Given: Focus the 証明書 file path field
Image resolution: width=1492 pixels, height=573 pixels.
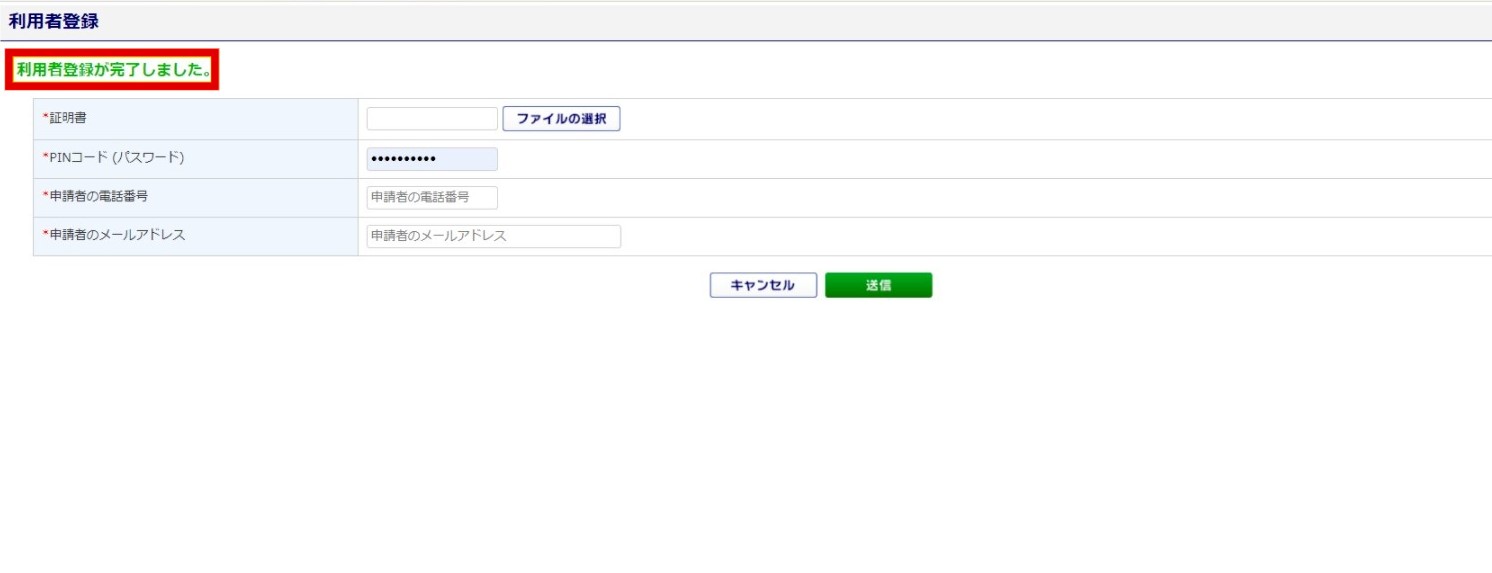Looking at the screenshot, I should (431, 119).
